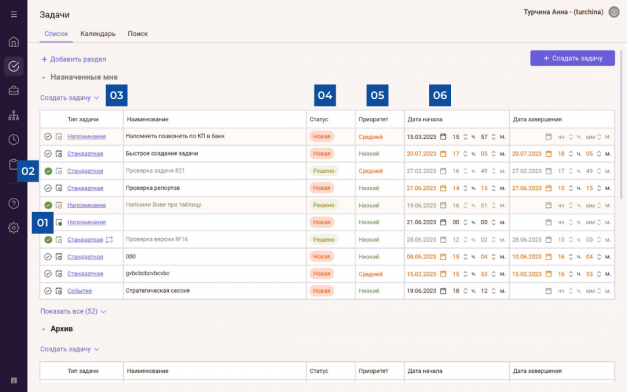Image resolution: width=627 pixels, height=392 pixels.
Task: Click task card icon in empty-name reminder row
Action: coord(59,222)
